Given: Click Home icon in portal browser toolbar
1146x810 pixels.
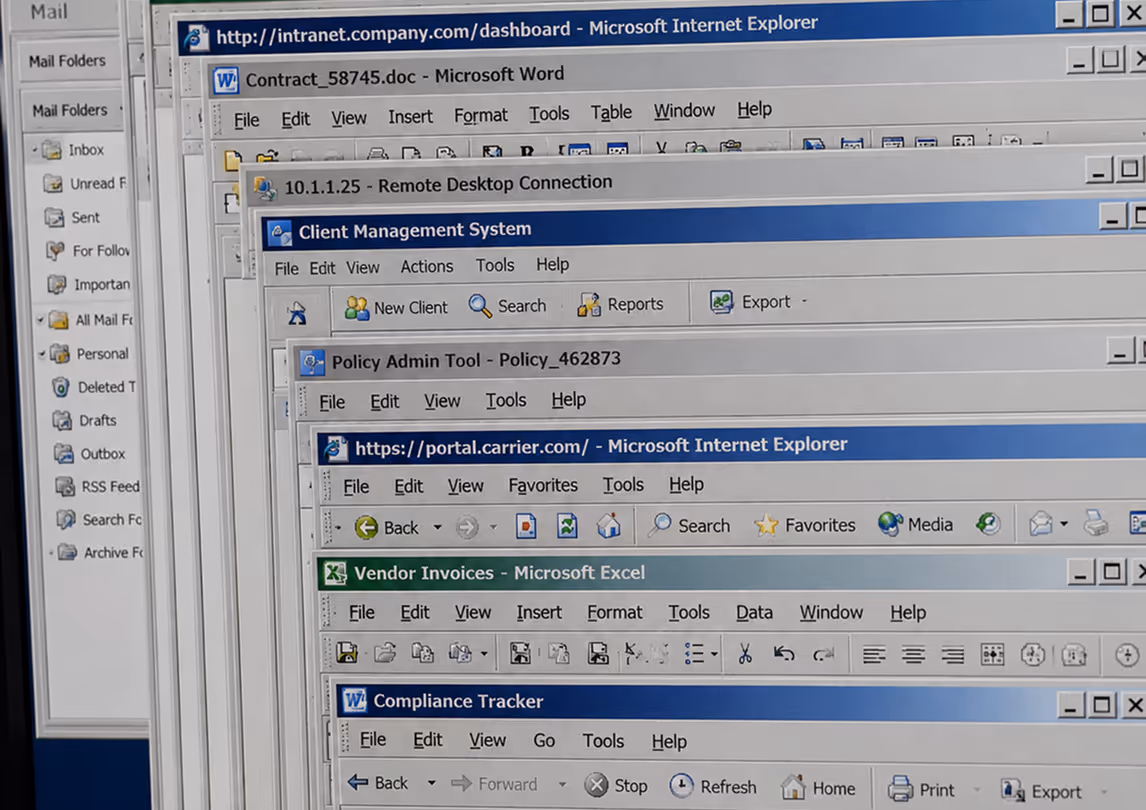Looking at the screenshot, I should (x=609, y=525).
